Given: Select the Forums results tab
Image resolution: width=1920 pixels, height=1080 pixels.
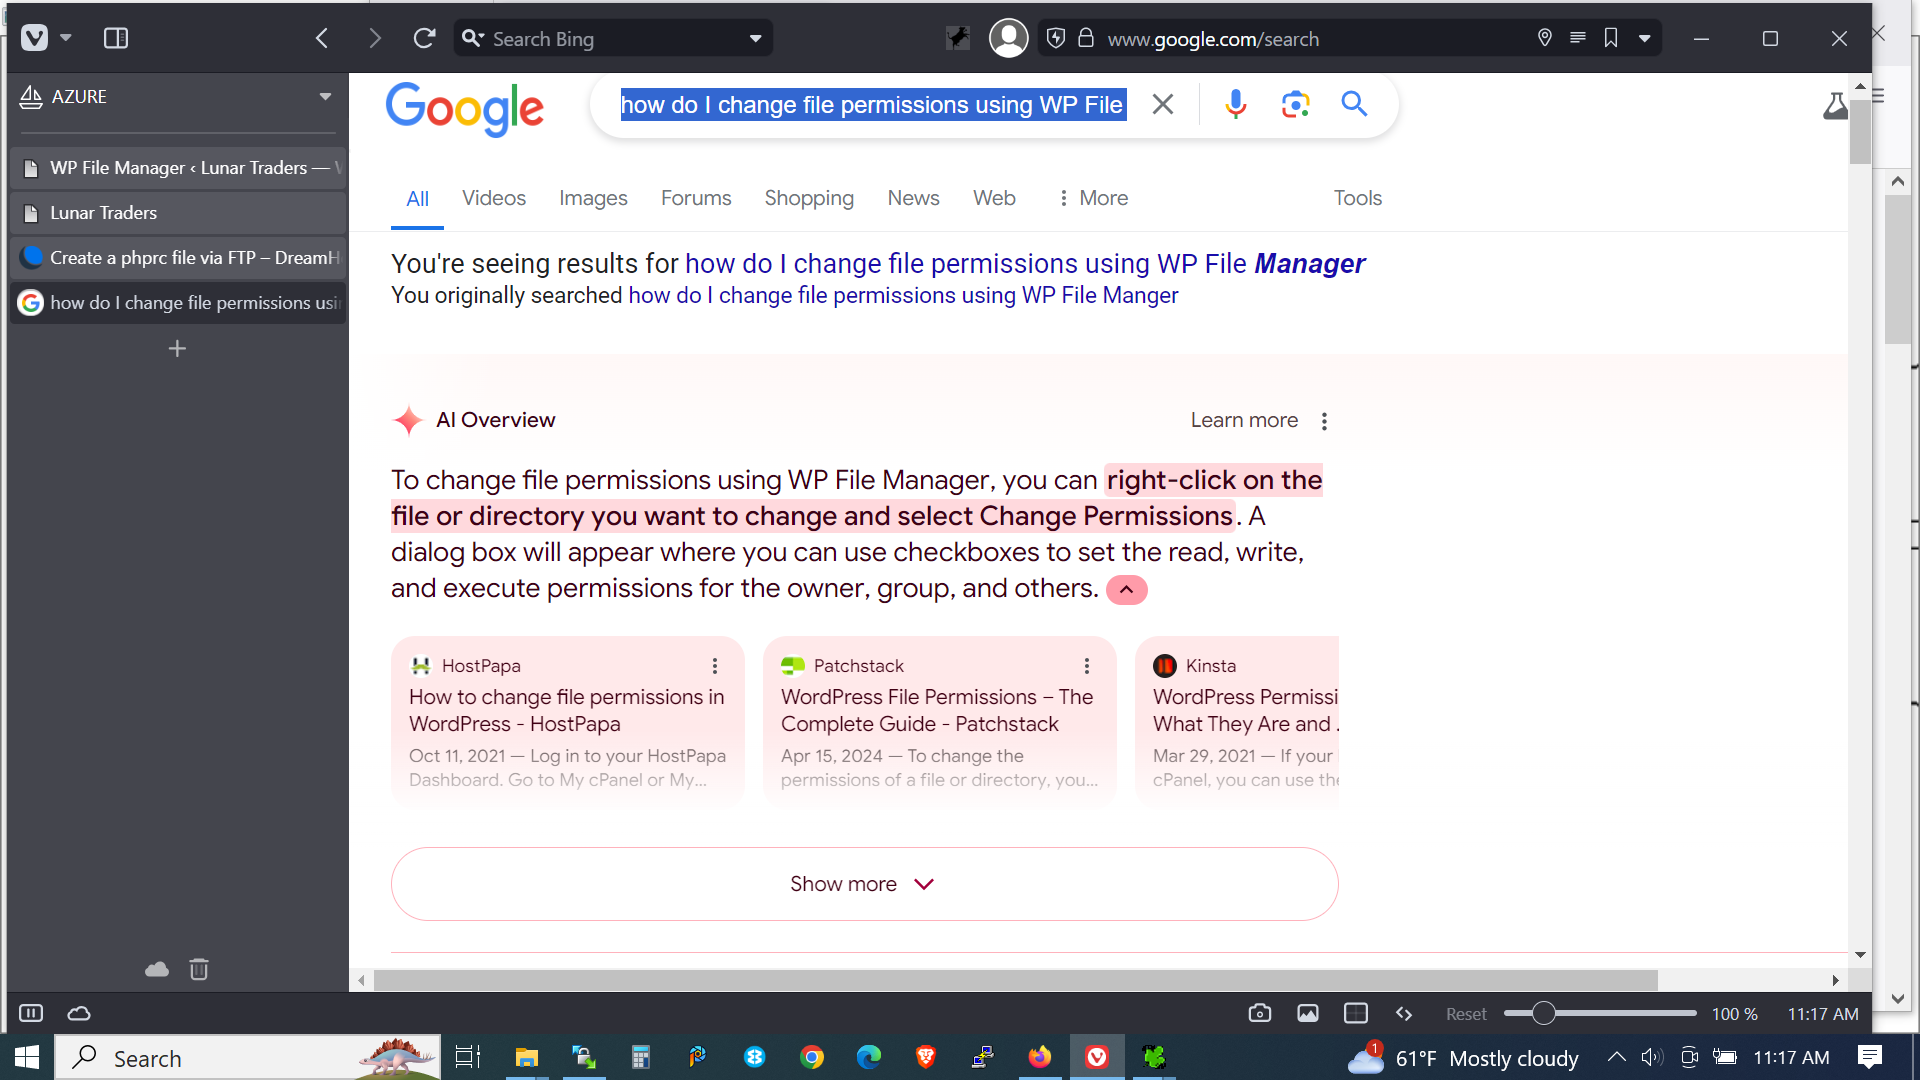Looking at the screenshot, I should [x=696, y=198].
